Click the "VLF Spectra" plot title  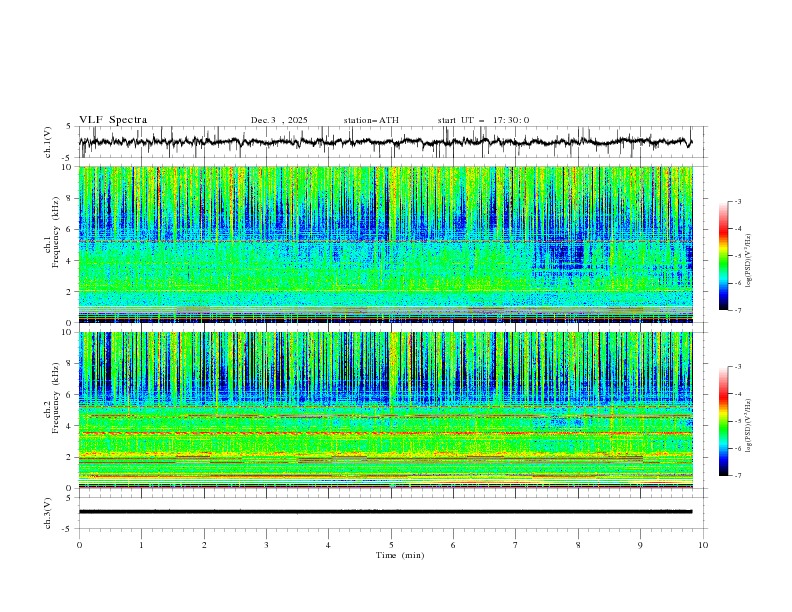pos(113,120)
